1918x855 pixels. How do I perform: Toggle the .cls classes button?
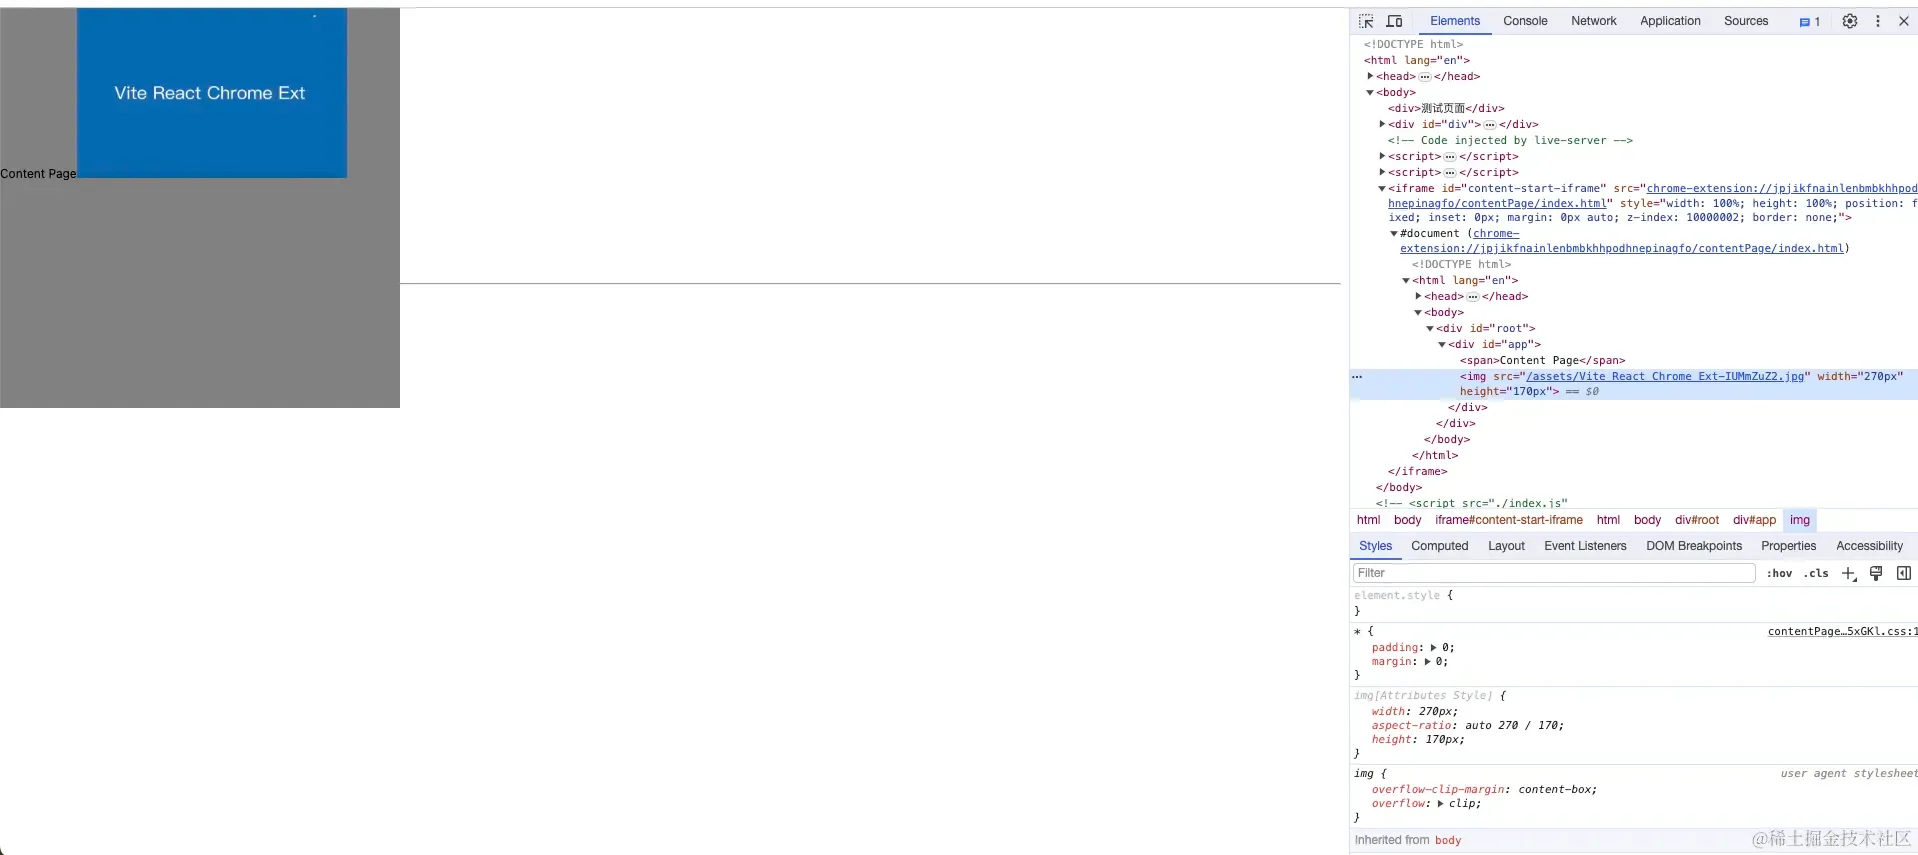[x=1816, y=574]
